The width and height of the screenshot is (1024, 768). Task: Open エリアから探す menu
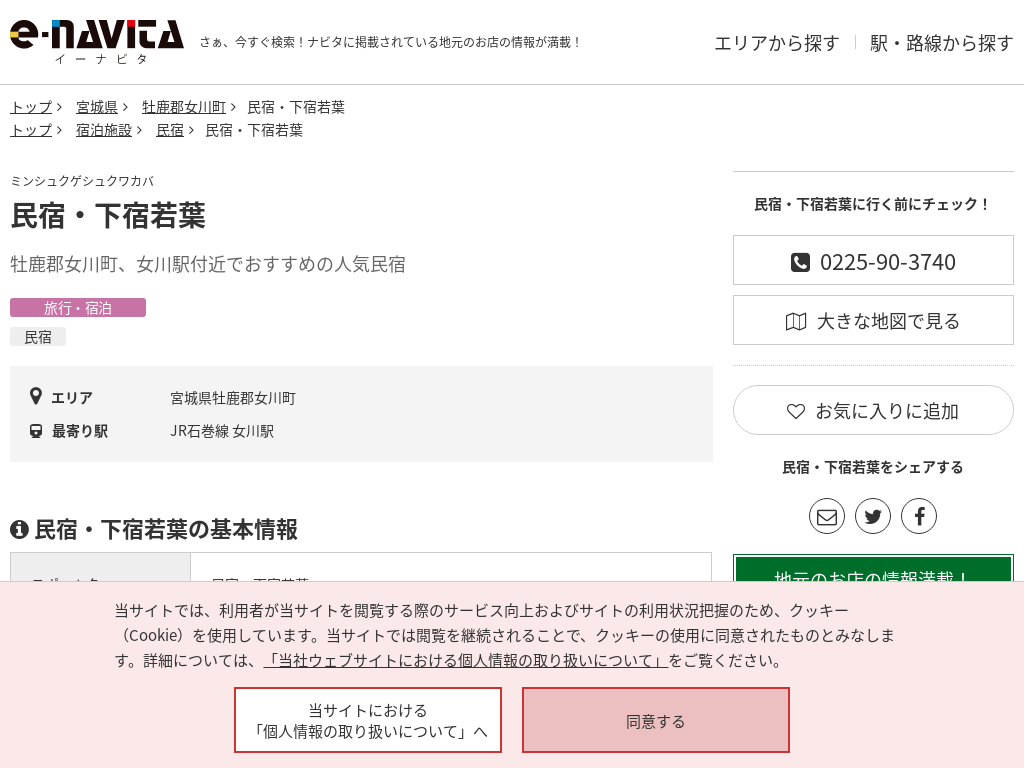point(776,43)
